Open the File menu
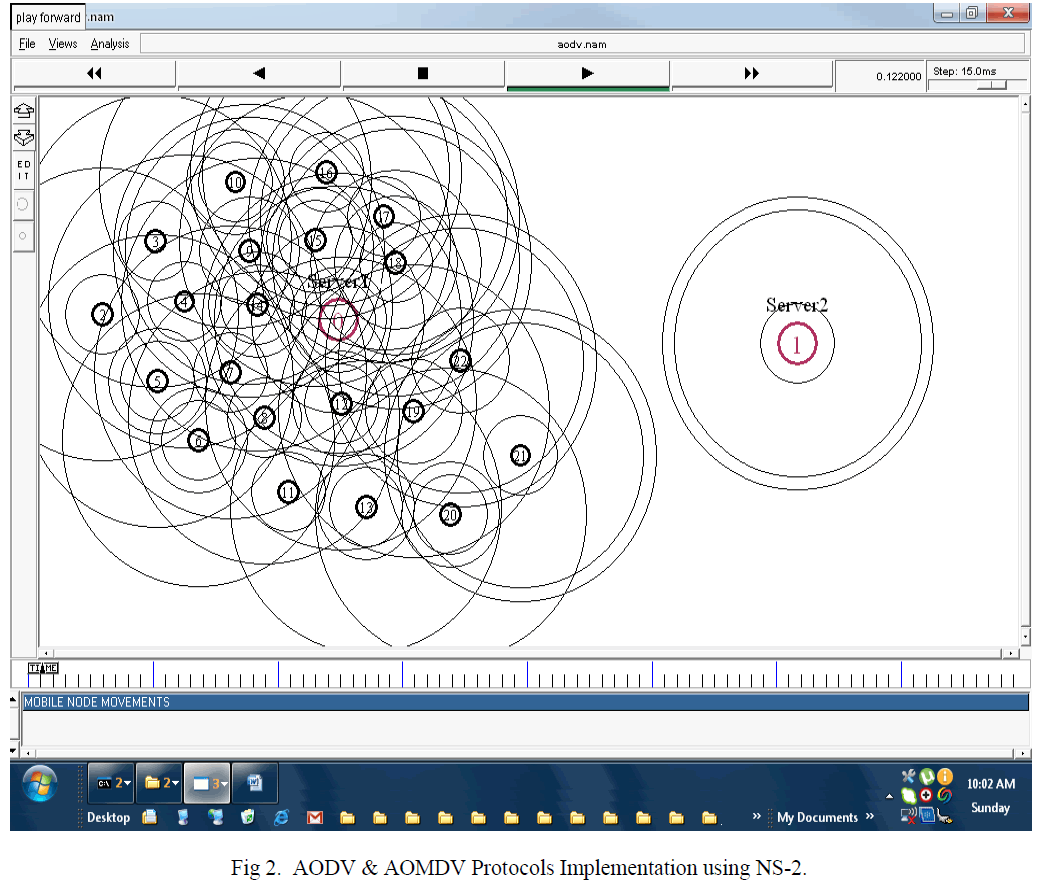1047x884 pixels. [x=27, y=44]
